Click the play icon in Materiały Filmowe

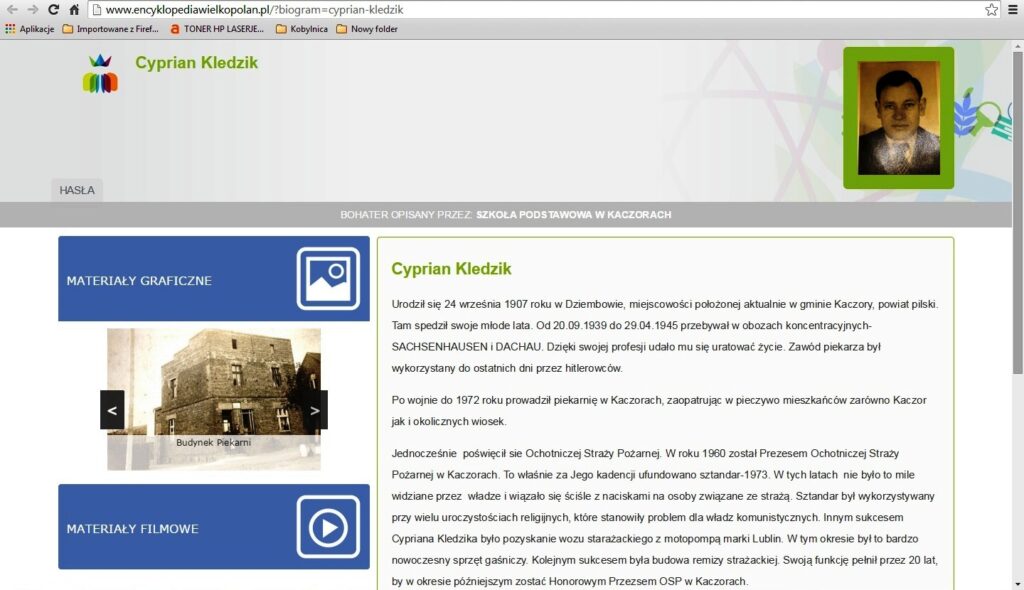point(328,527)
